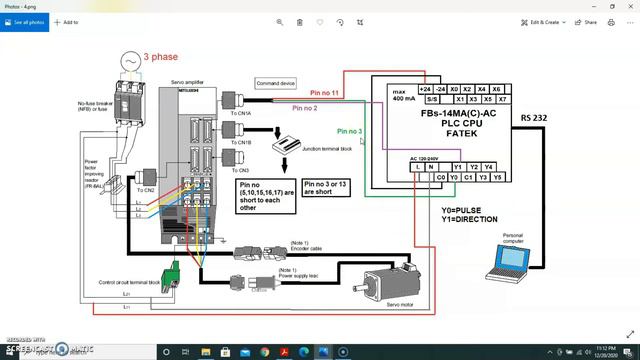Delete the photo using the trash icon

tap(300, 22)
